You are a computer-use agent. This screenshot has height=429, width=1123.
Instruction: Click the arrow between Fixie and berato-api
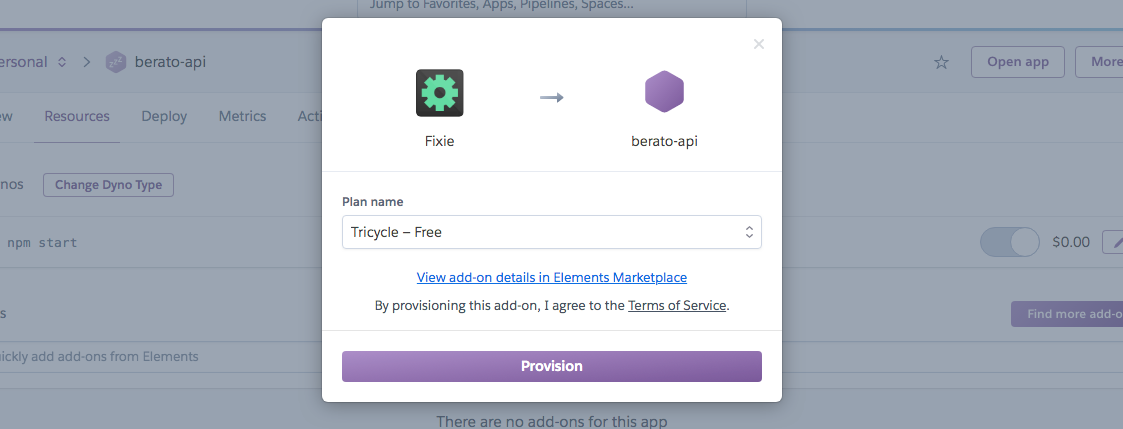tap(552, 97)
